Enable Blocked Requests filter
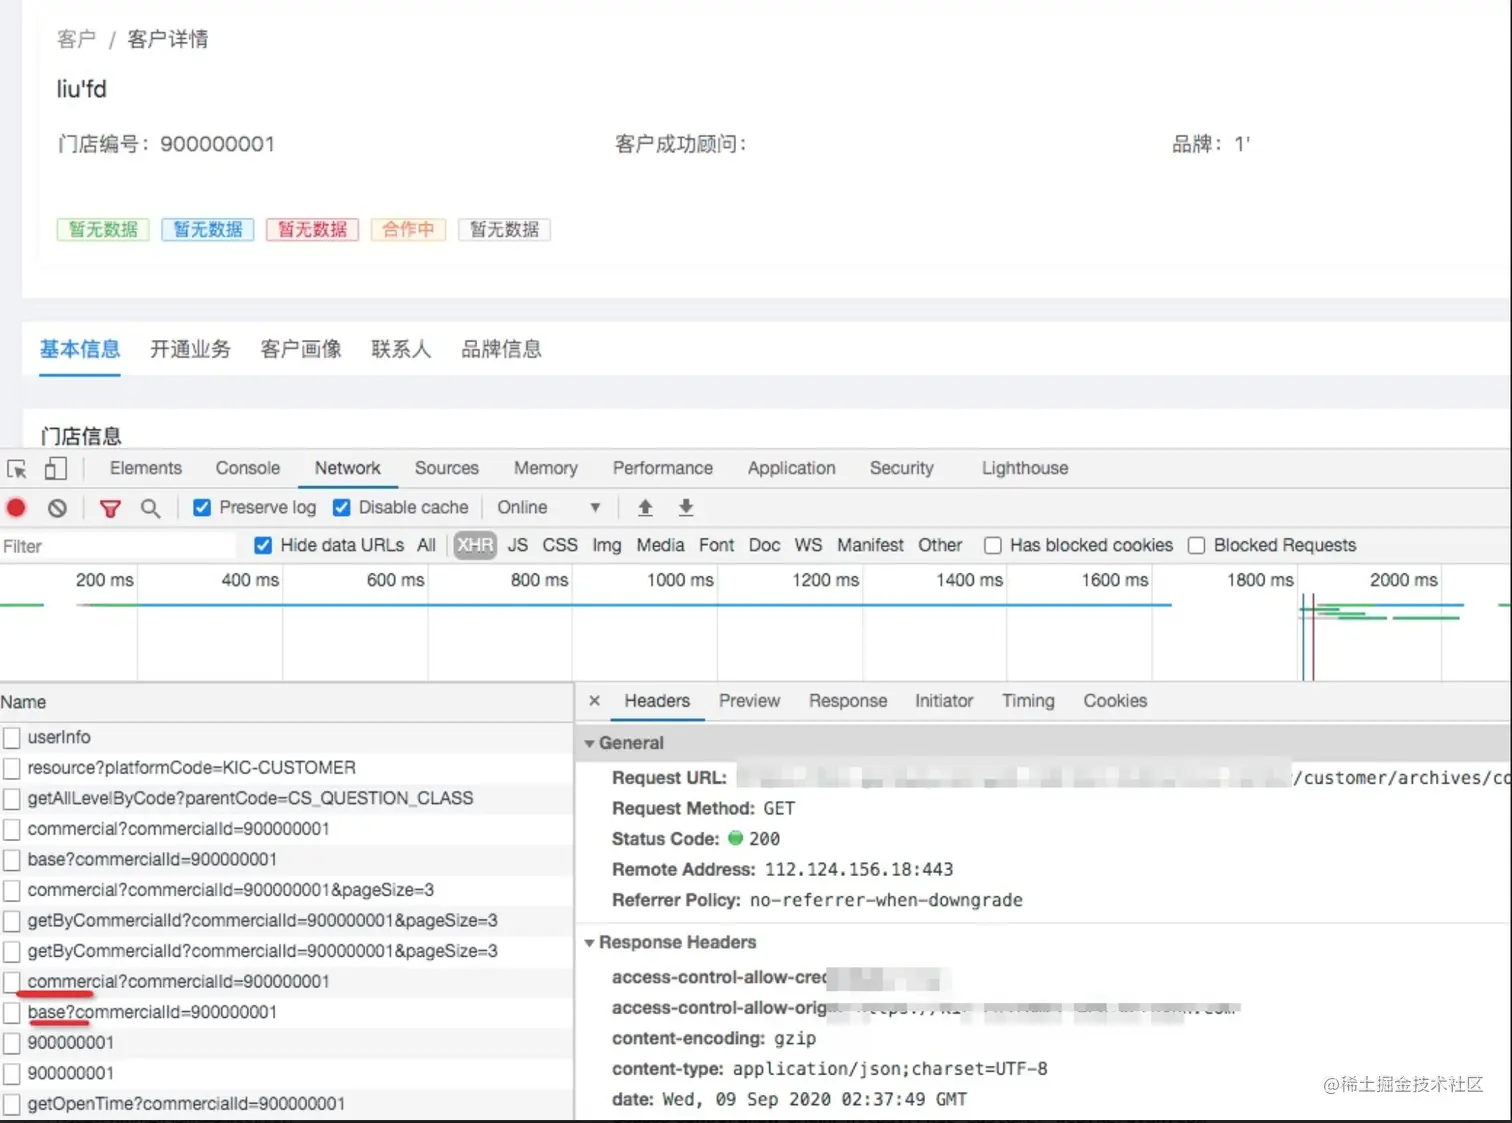The width and height of the screenshot is (1512, 1123). pyautogui.click(x=1196, y=545)
